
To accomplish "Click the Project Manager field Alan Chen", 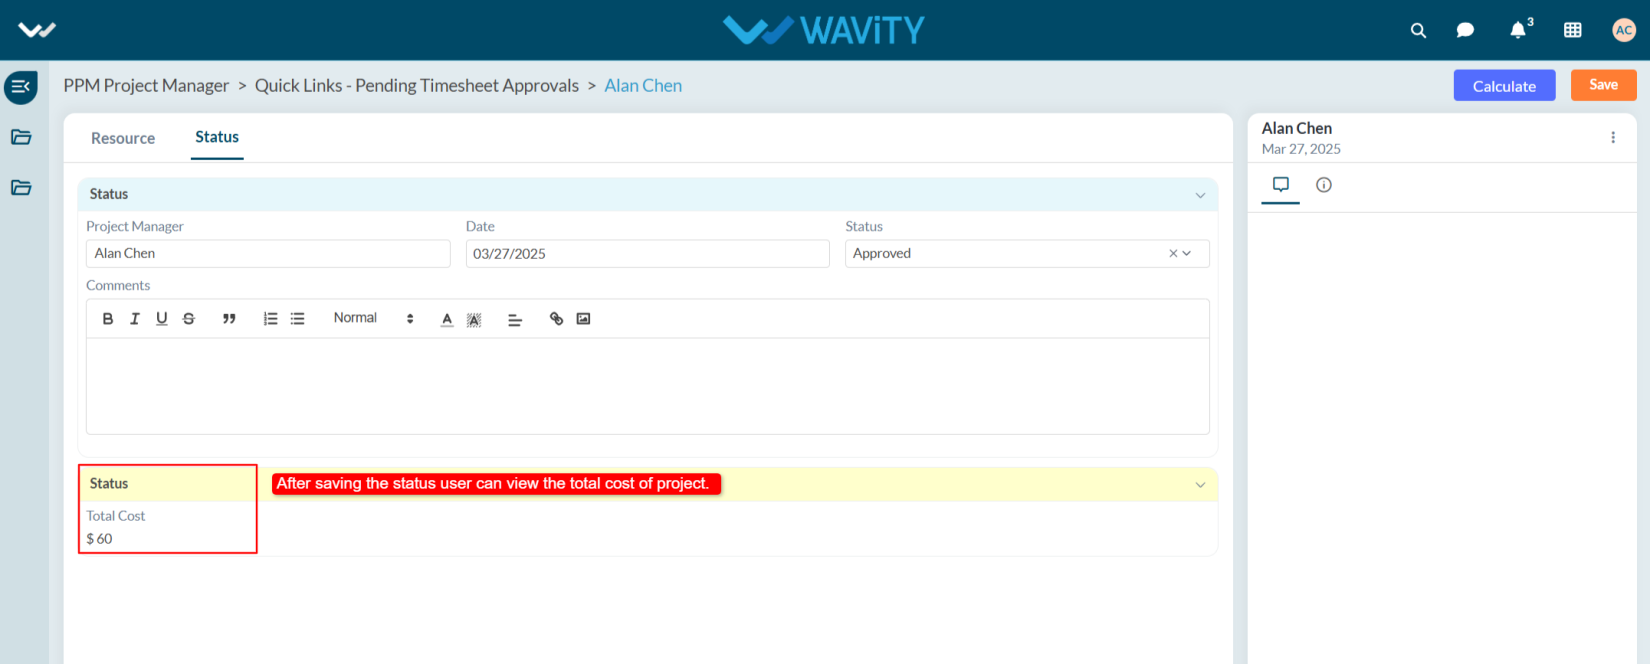I will coord(268,254).
